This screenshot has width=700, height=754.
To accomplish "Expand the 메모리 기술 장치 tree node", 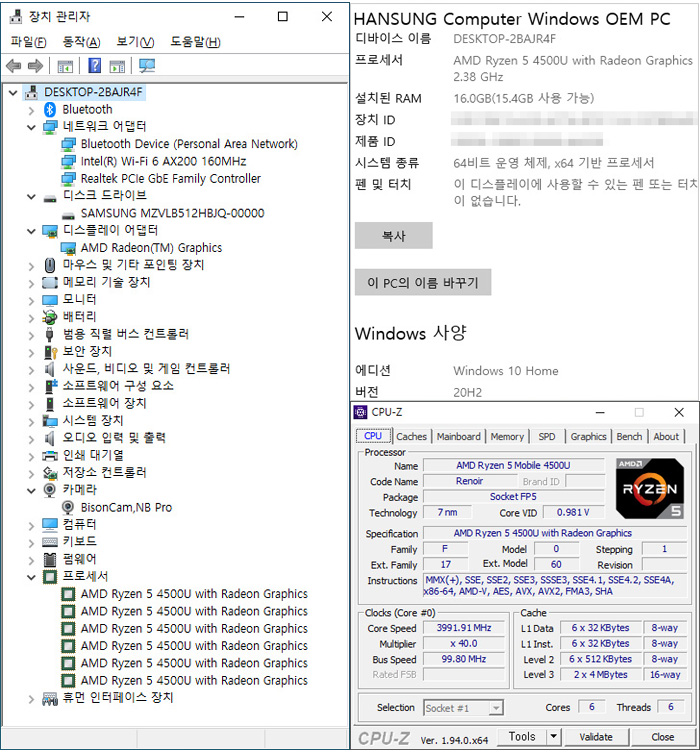I will point(31,284).
